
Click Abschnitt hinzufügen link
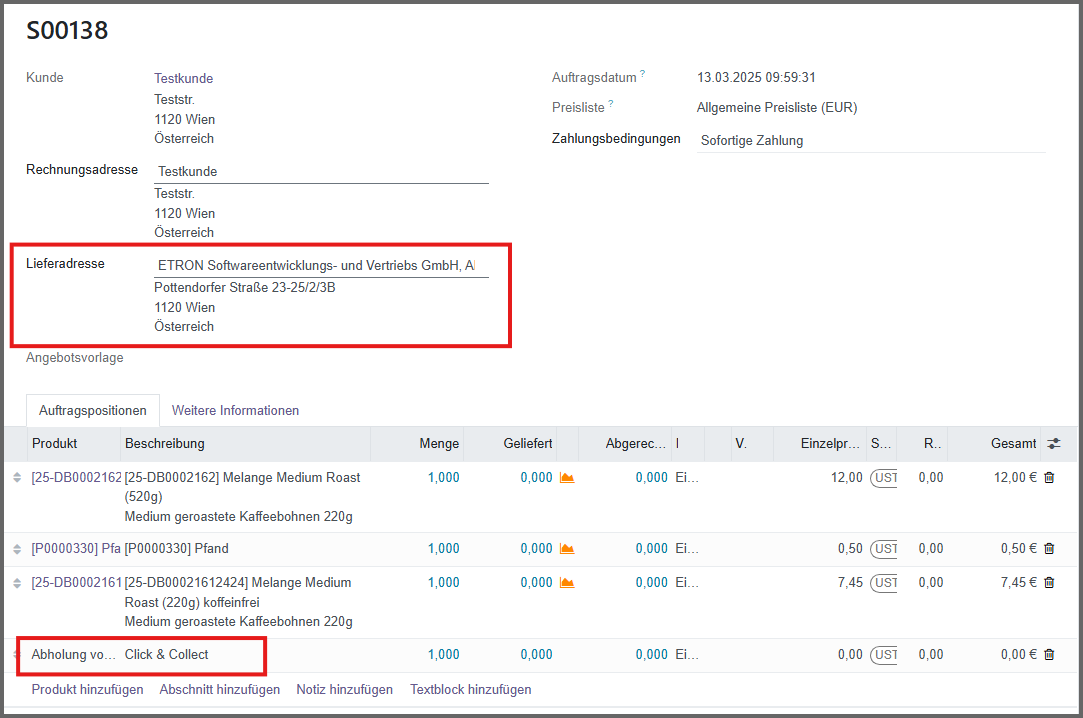(x=219, y=690)
